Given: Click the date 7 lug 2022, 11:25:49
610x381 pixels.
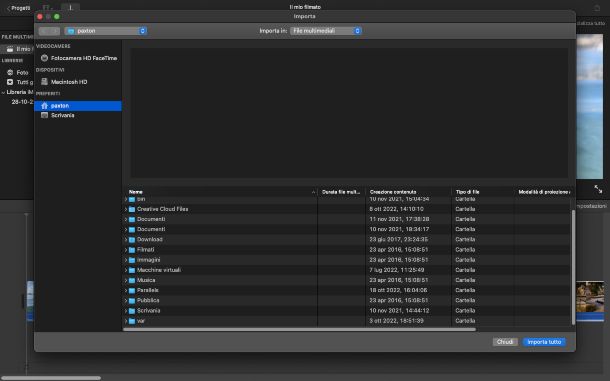Looking at the screenshot, I should tap(397, 270).
